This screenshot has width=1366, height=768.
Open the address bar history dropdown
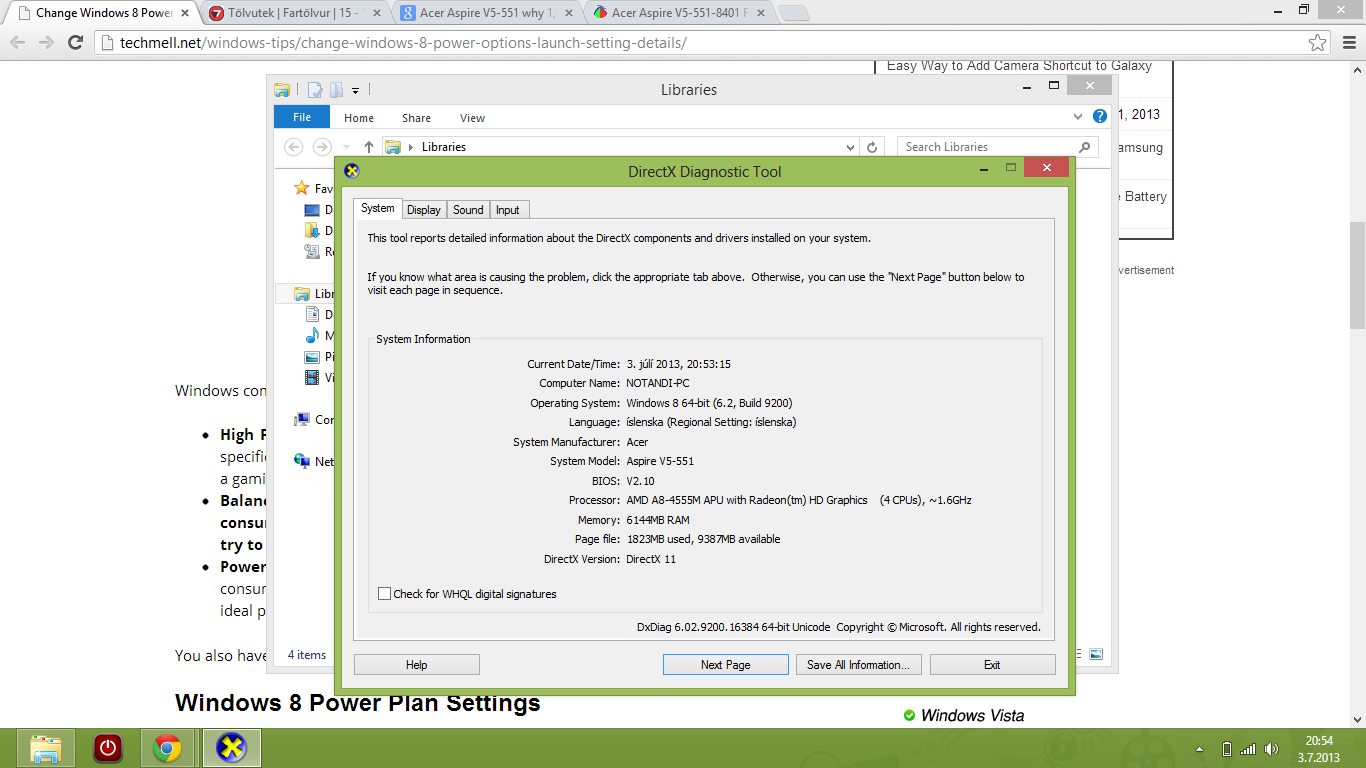(851, 147)
